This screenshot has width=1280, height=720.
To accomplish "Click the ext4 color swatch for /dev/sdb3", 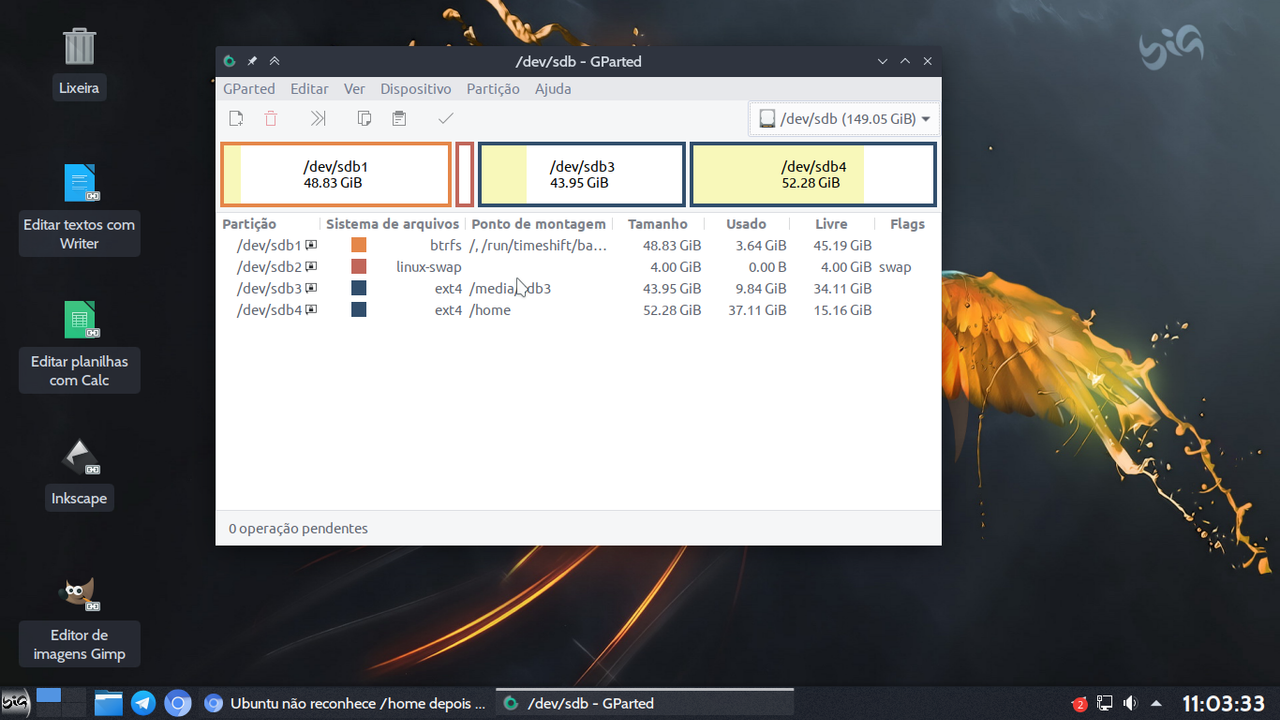I will point(359,288).
